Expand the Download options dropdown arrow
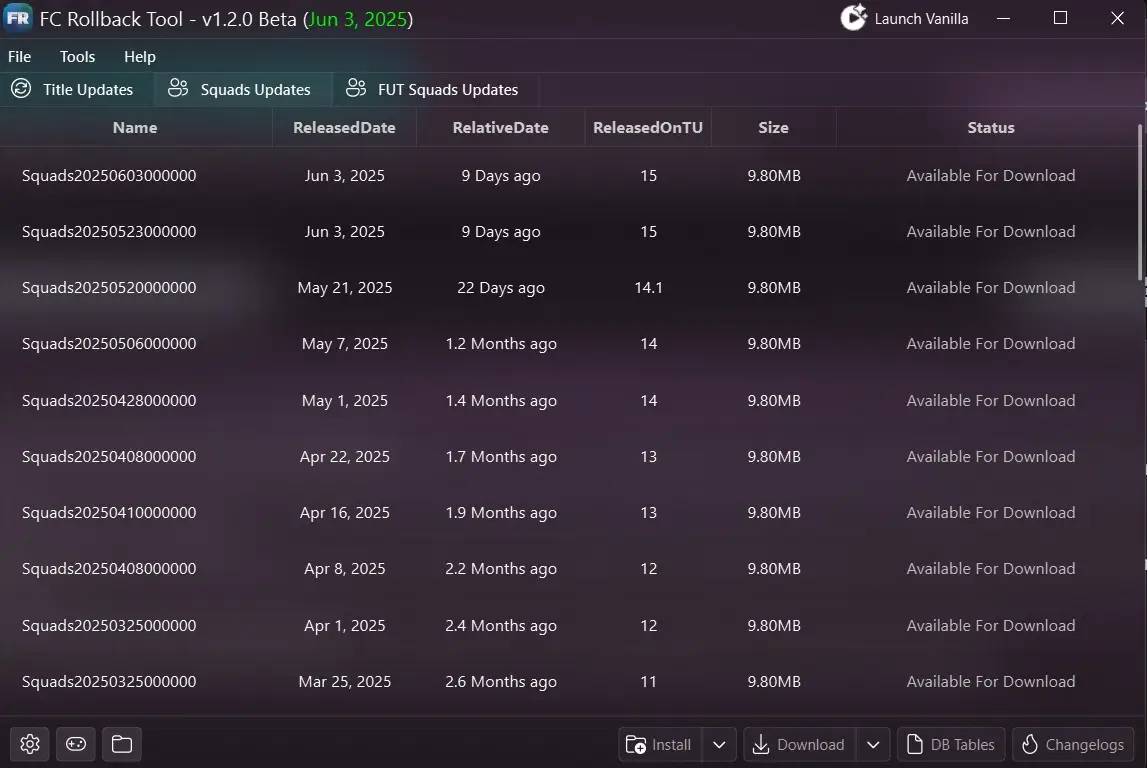 click(873, 745)
